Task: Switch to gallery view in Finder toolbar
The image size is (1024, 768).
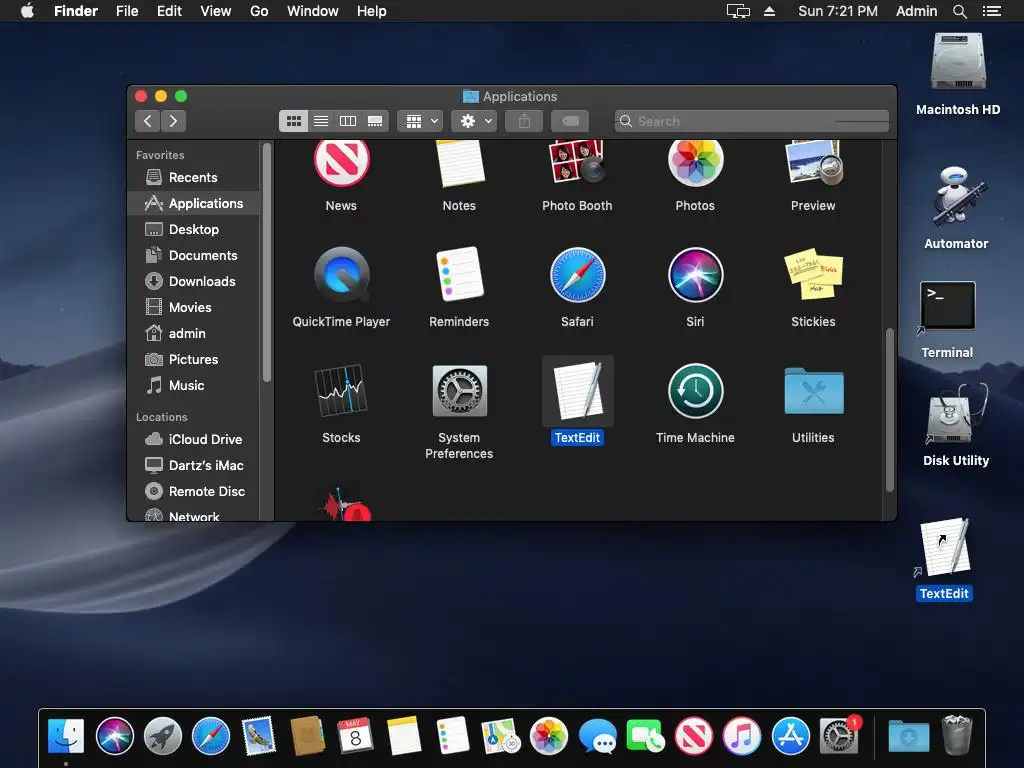Action: (x=376, y=121)
